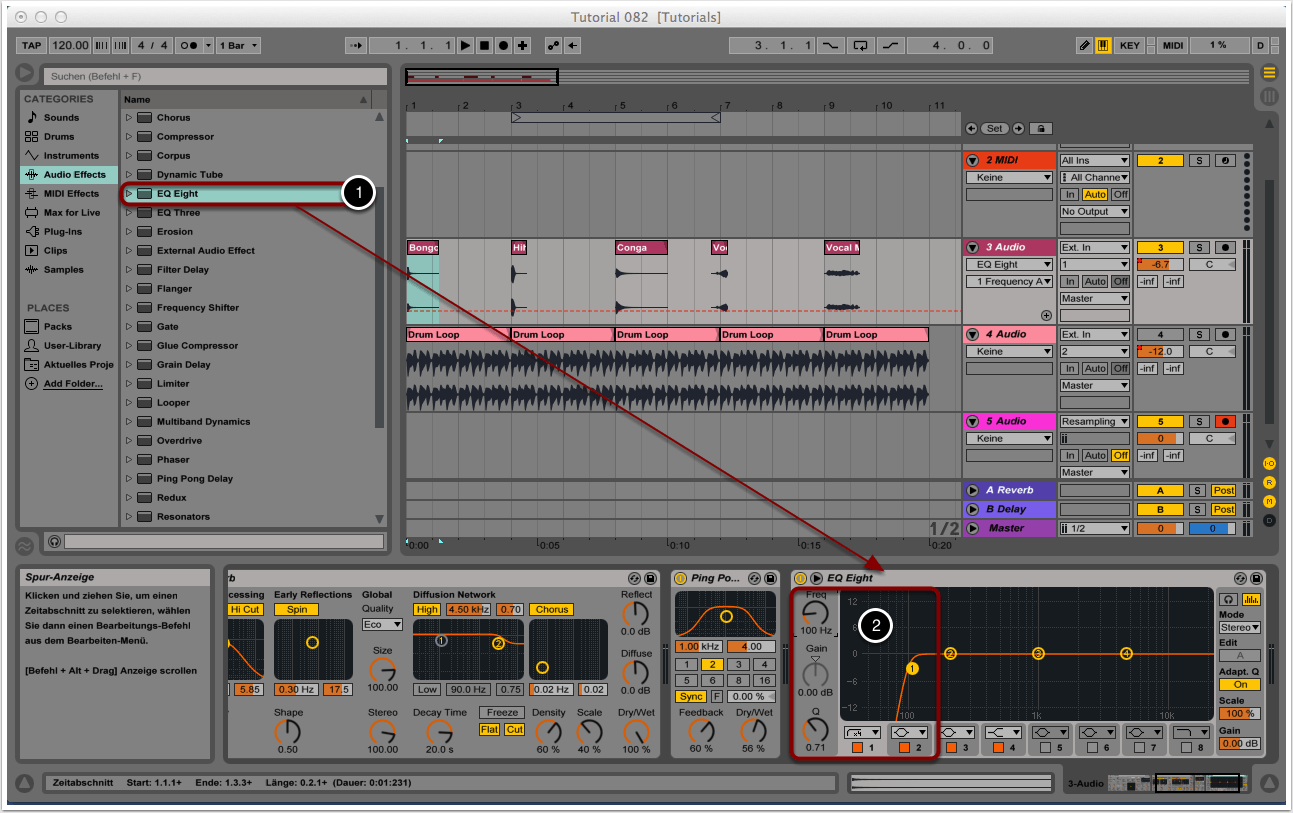Open the Stereo Mode dropdown in EQ Eight
1293x813 pixels.
1239,627
